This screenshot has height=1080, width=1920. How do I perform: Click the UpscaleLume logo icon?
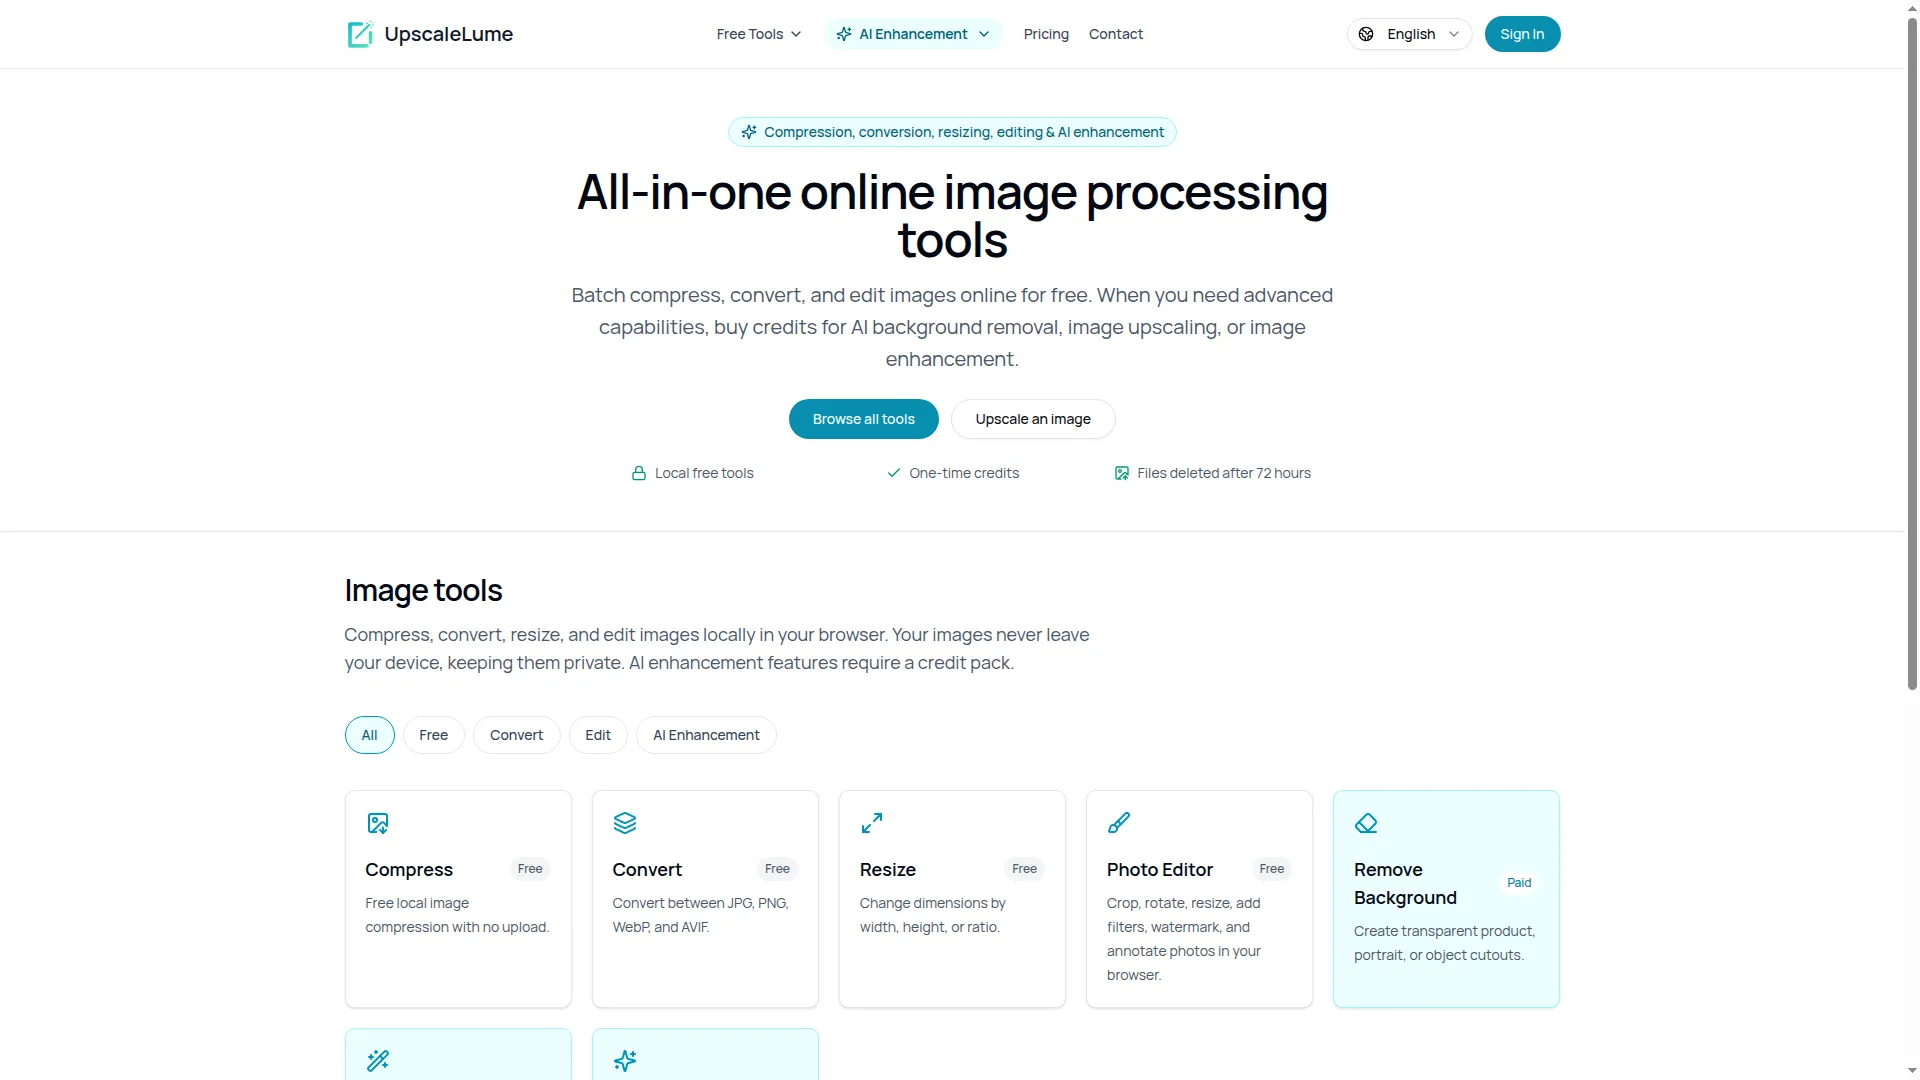pos(360,34)
